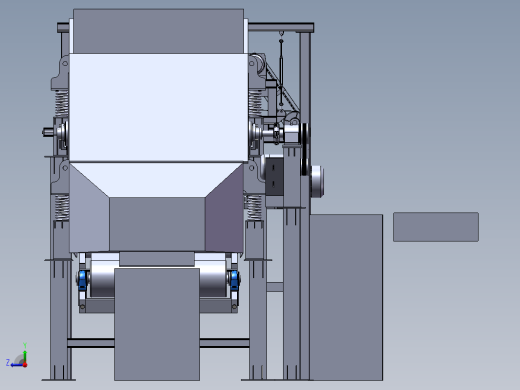Select the gray box in front of conveyor

click(x=157, y=324)
